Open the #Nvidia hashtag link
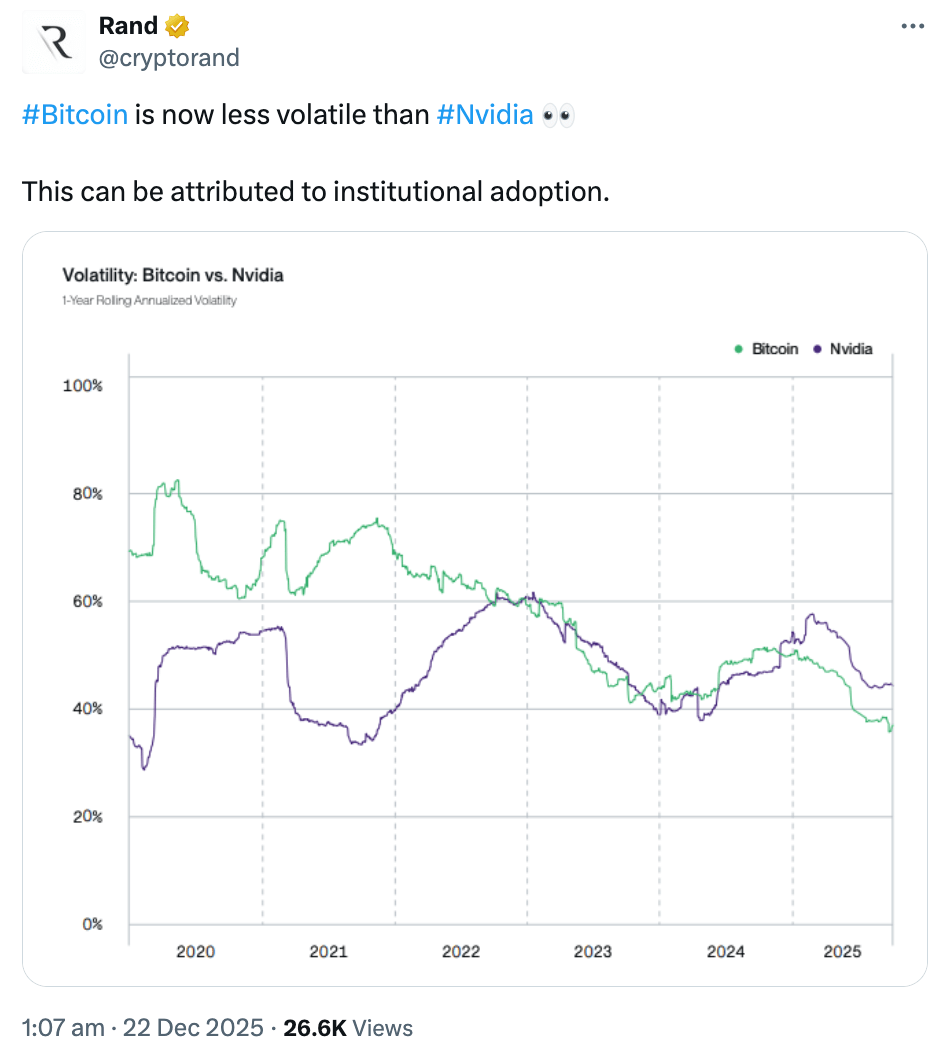 (x=485, y=115)
